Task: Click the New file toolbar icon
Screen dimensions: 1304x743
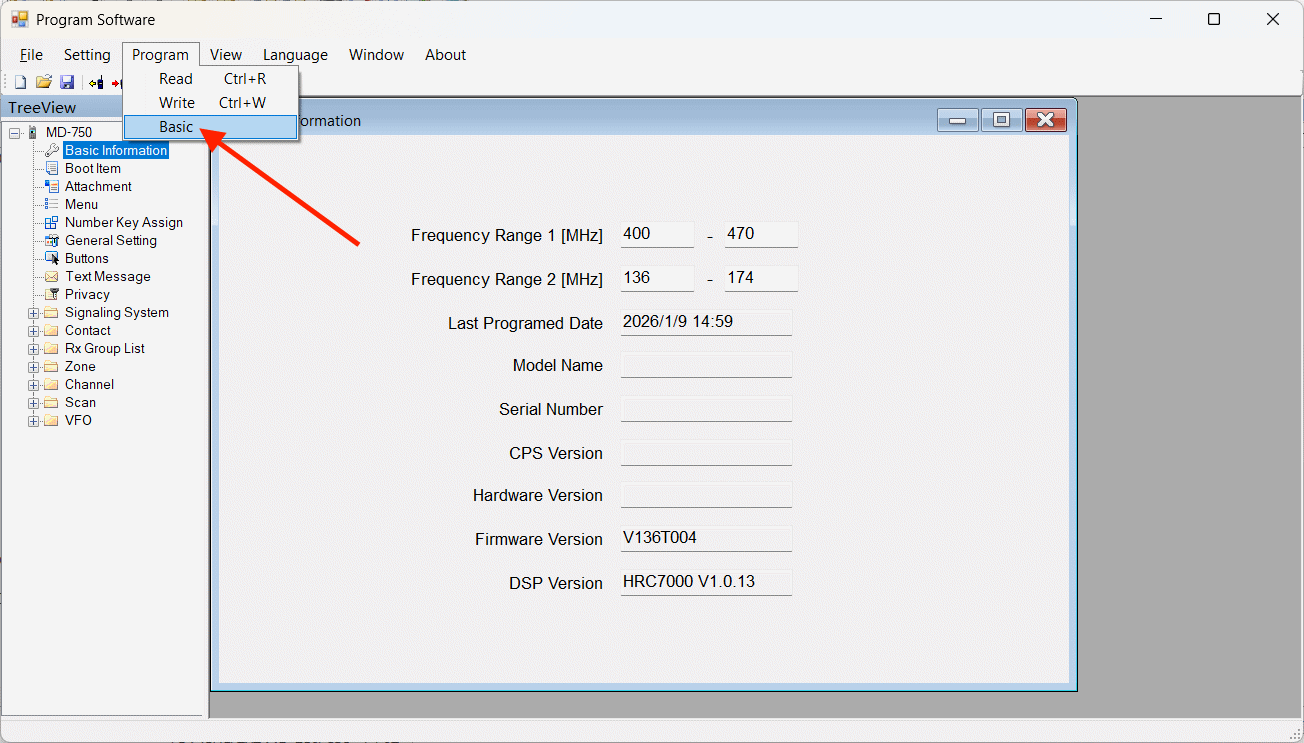Action: coord(20,82)
